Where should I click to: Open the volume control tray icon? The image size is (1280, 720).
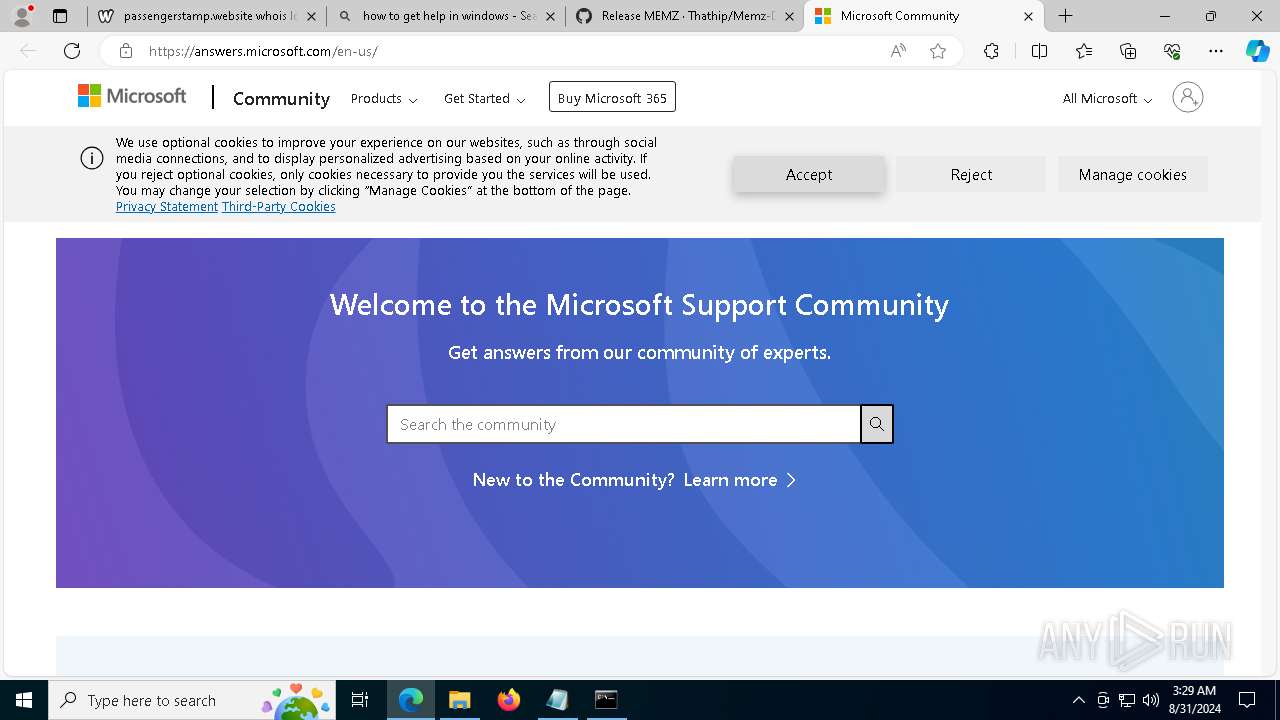click(x=1151, y=700)
